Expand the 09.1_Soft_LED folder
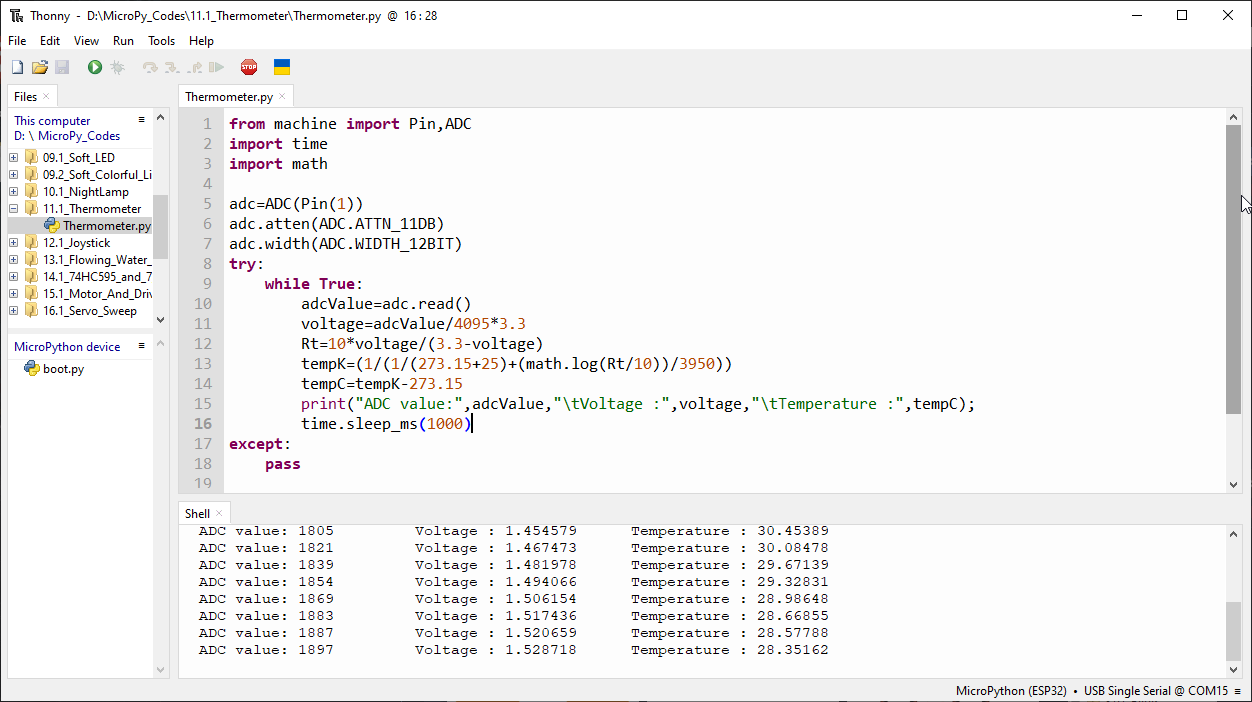Image resolution: width=1252 pixels, height=702 pixels. point(14,157)
